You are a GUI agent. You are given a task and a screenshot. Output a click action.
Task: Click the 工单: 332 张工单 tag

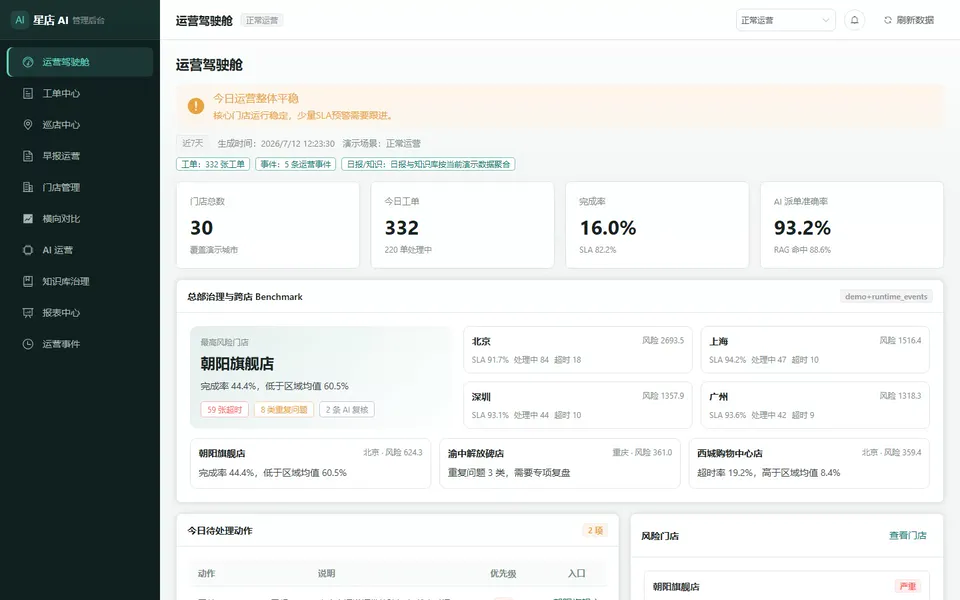click(213, 164)
